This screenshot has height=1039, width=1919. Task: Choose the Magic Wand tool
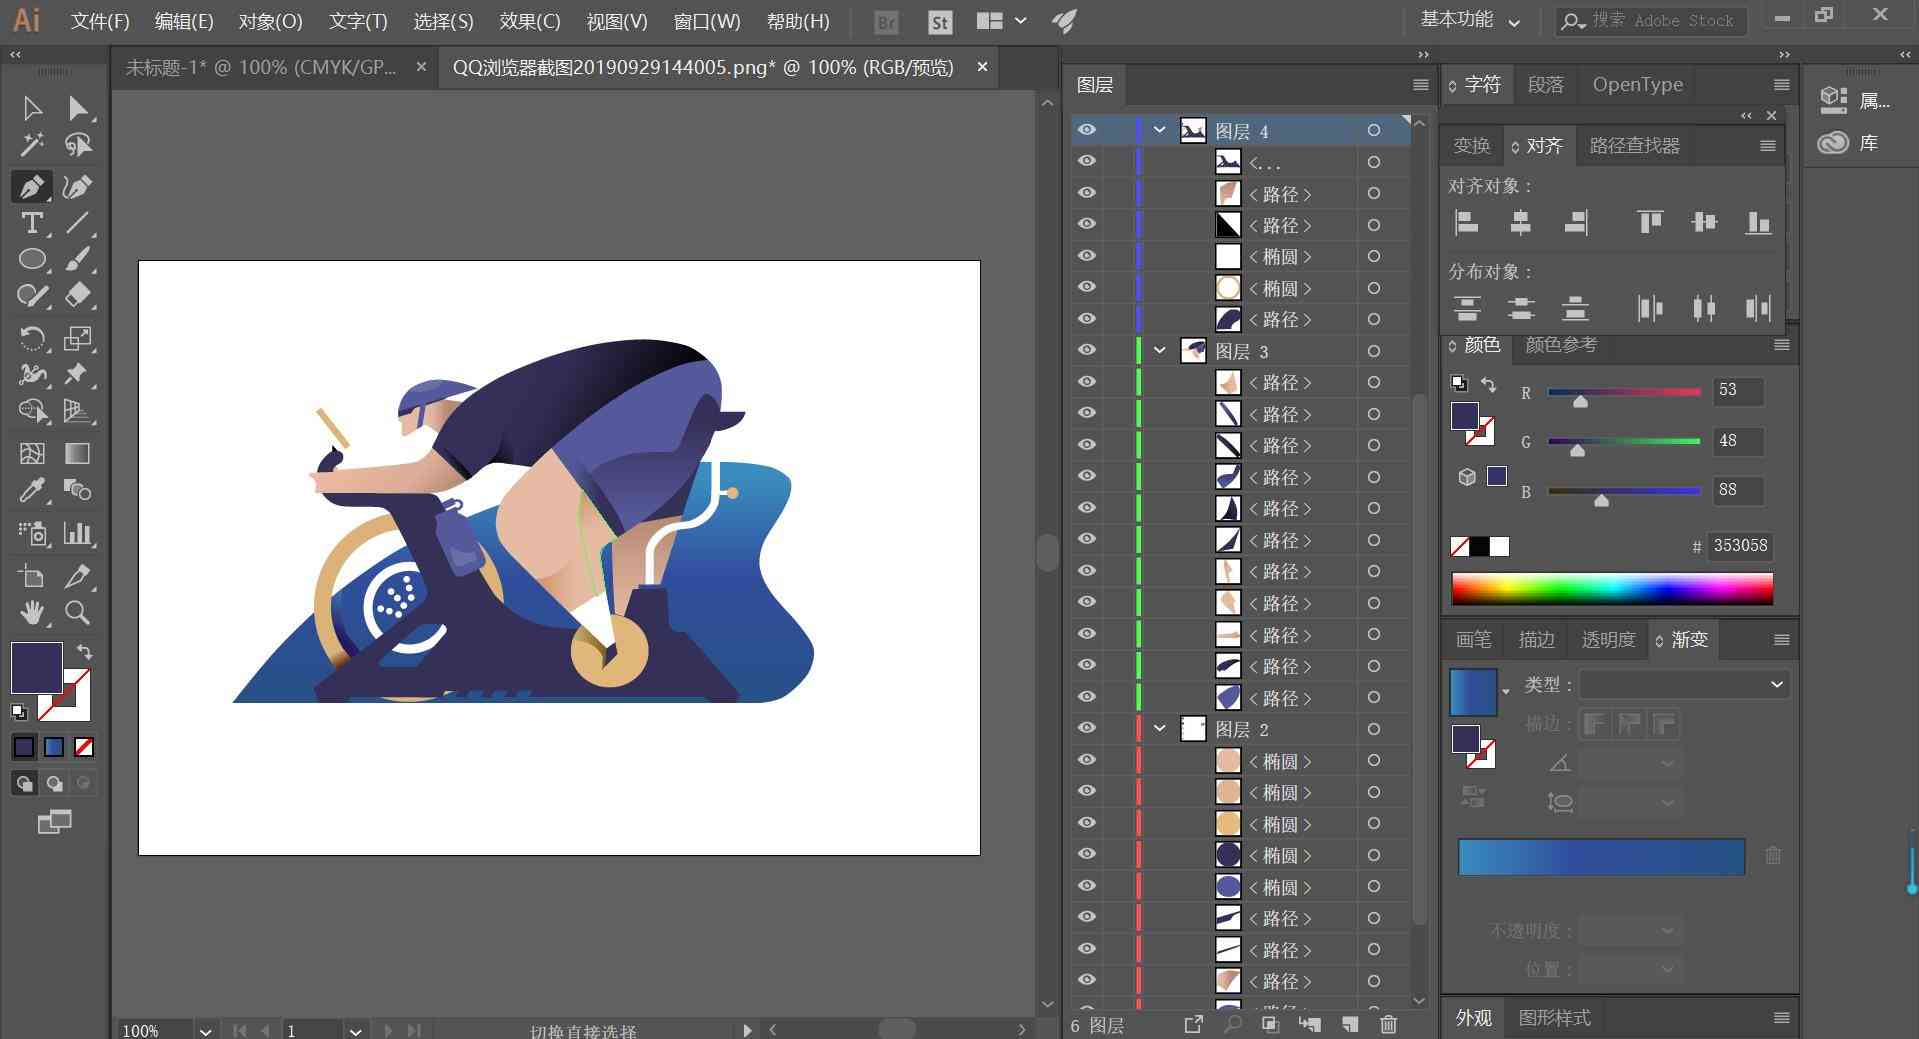(31, 146)
